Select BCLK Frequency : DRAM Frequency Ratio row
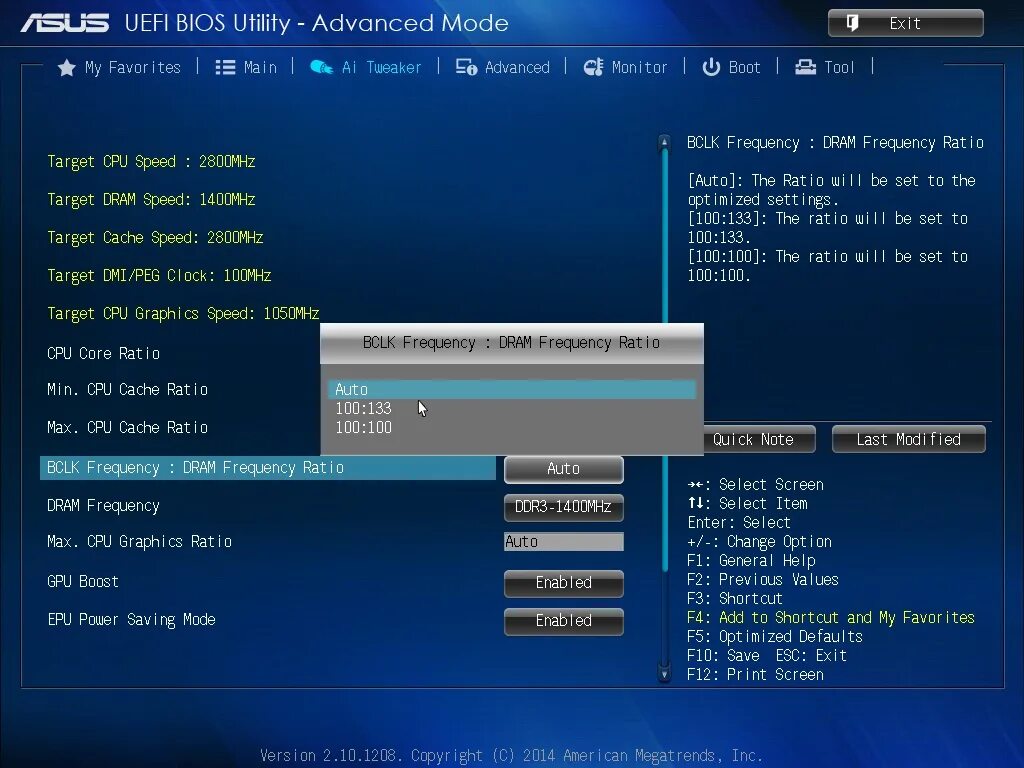1024x768 pixels. pyautogui.click(x=268, y=468)
